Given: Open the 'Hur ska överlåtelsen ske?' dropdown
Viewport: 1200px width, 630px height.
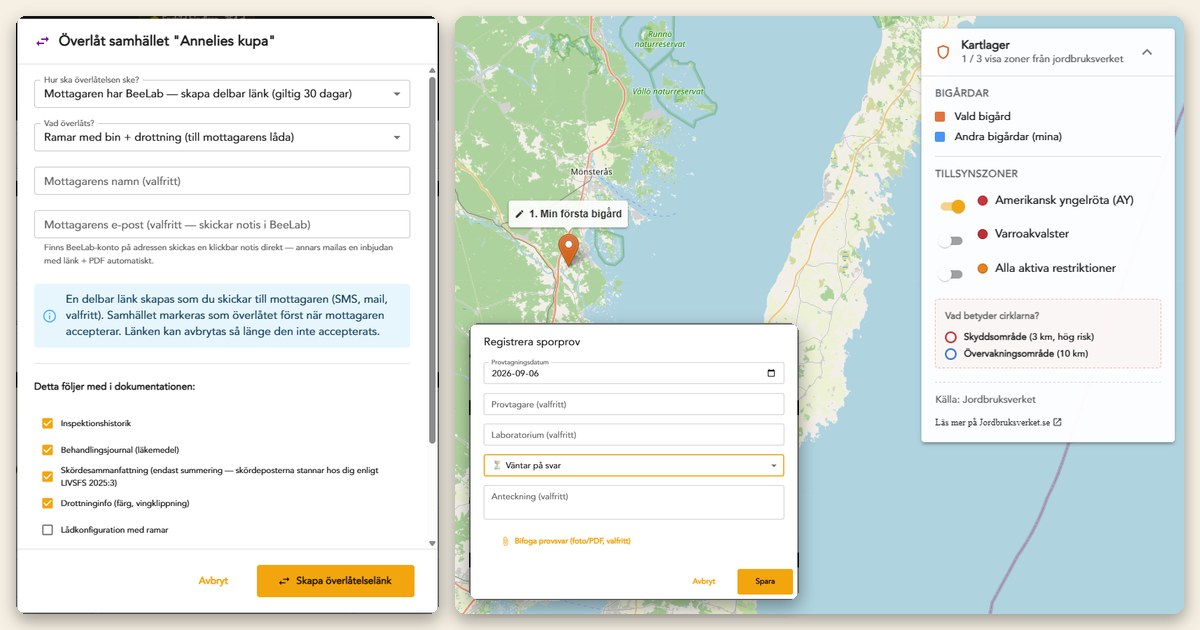Looking at the screenshot, I should 222,93.
